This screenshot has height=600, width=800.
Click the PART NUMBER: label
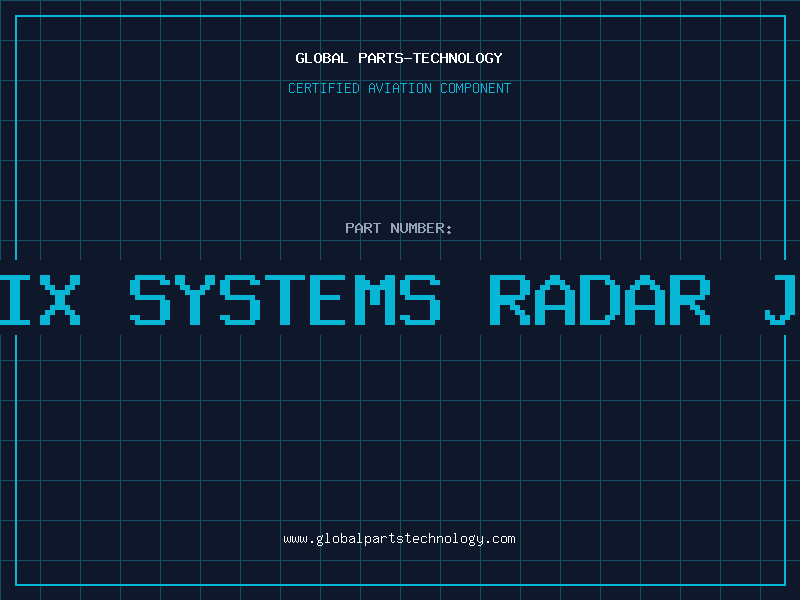click(x=399, y=228)
